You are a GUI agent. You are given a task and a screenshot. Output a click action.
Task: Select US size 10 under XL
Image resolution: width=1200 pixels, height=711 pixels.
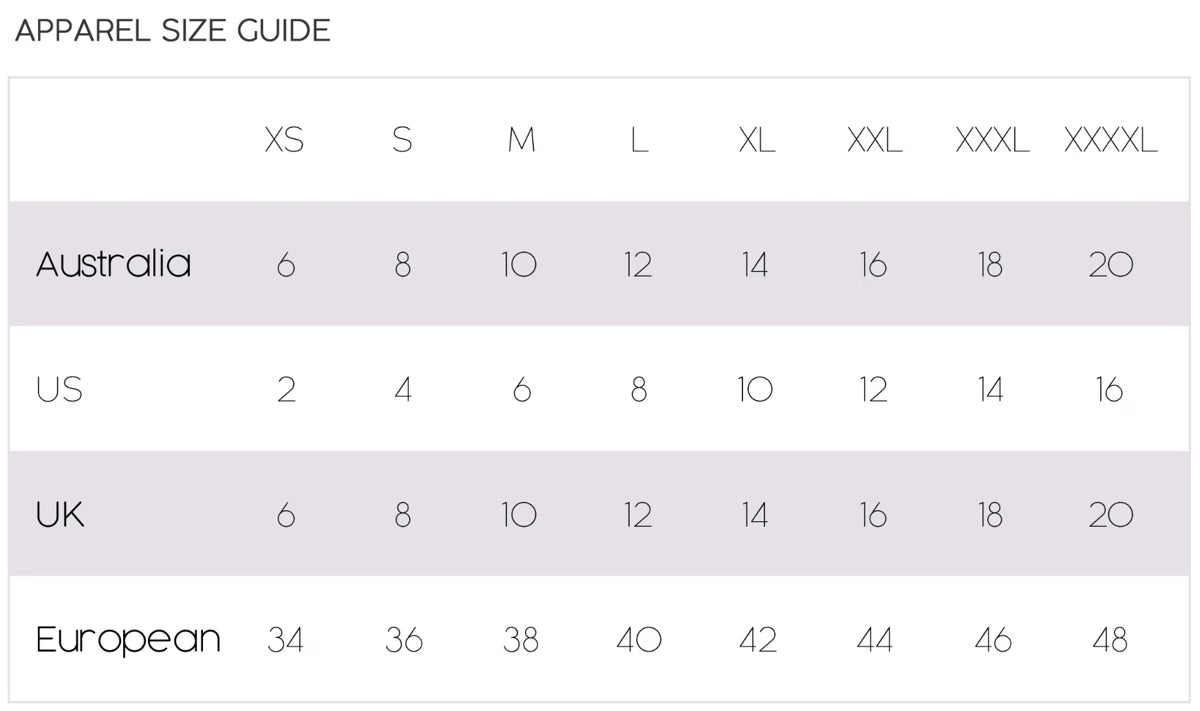[755, 390]
